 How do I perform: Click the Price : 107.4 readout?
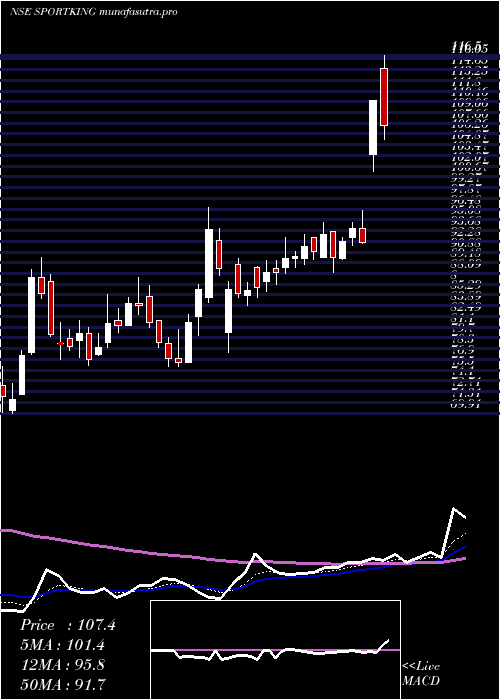click(x=68, y=625)
